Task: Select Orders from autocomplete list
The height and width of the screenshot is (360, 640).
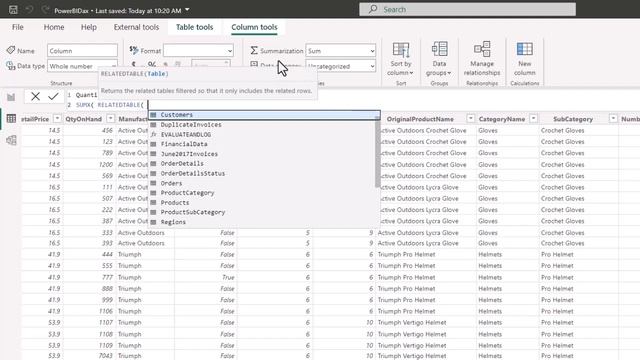Action: [262, 183]
